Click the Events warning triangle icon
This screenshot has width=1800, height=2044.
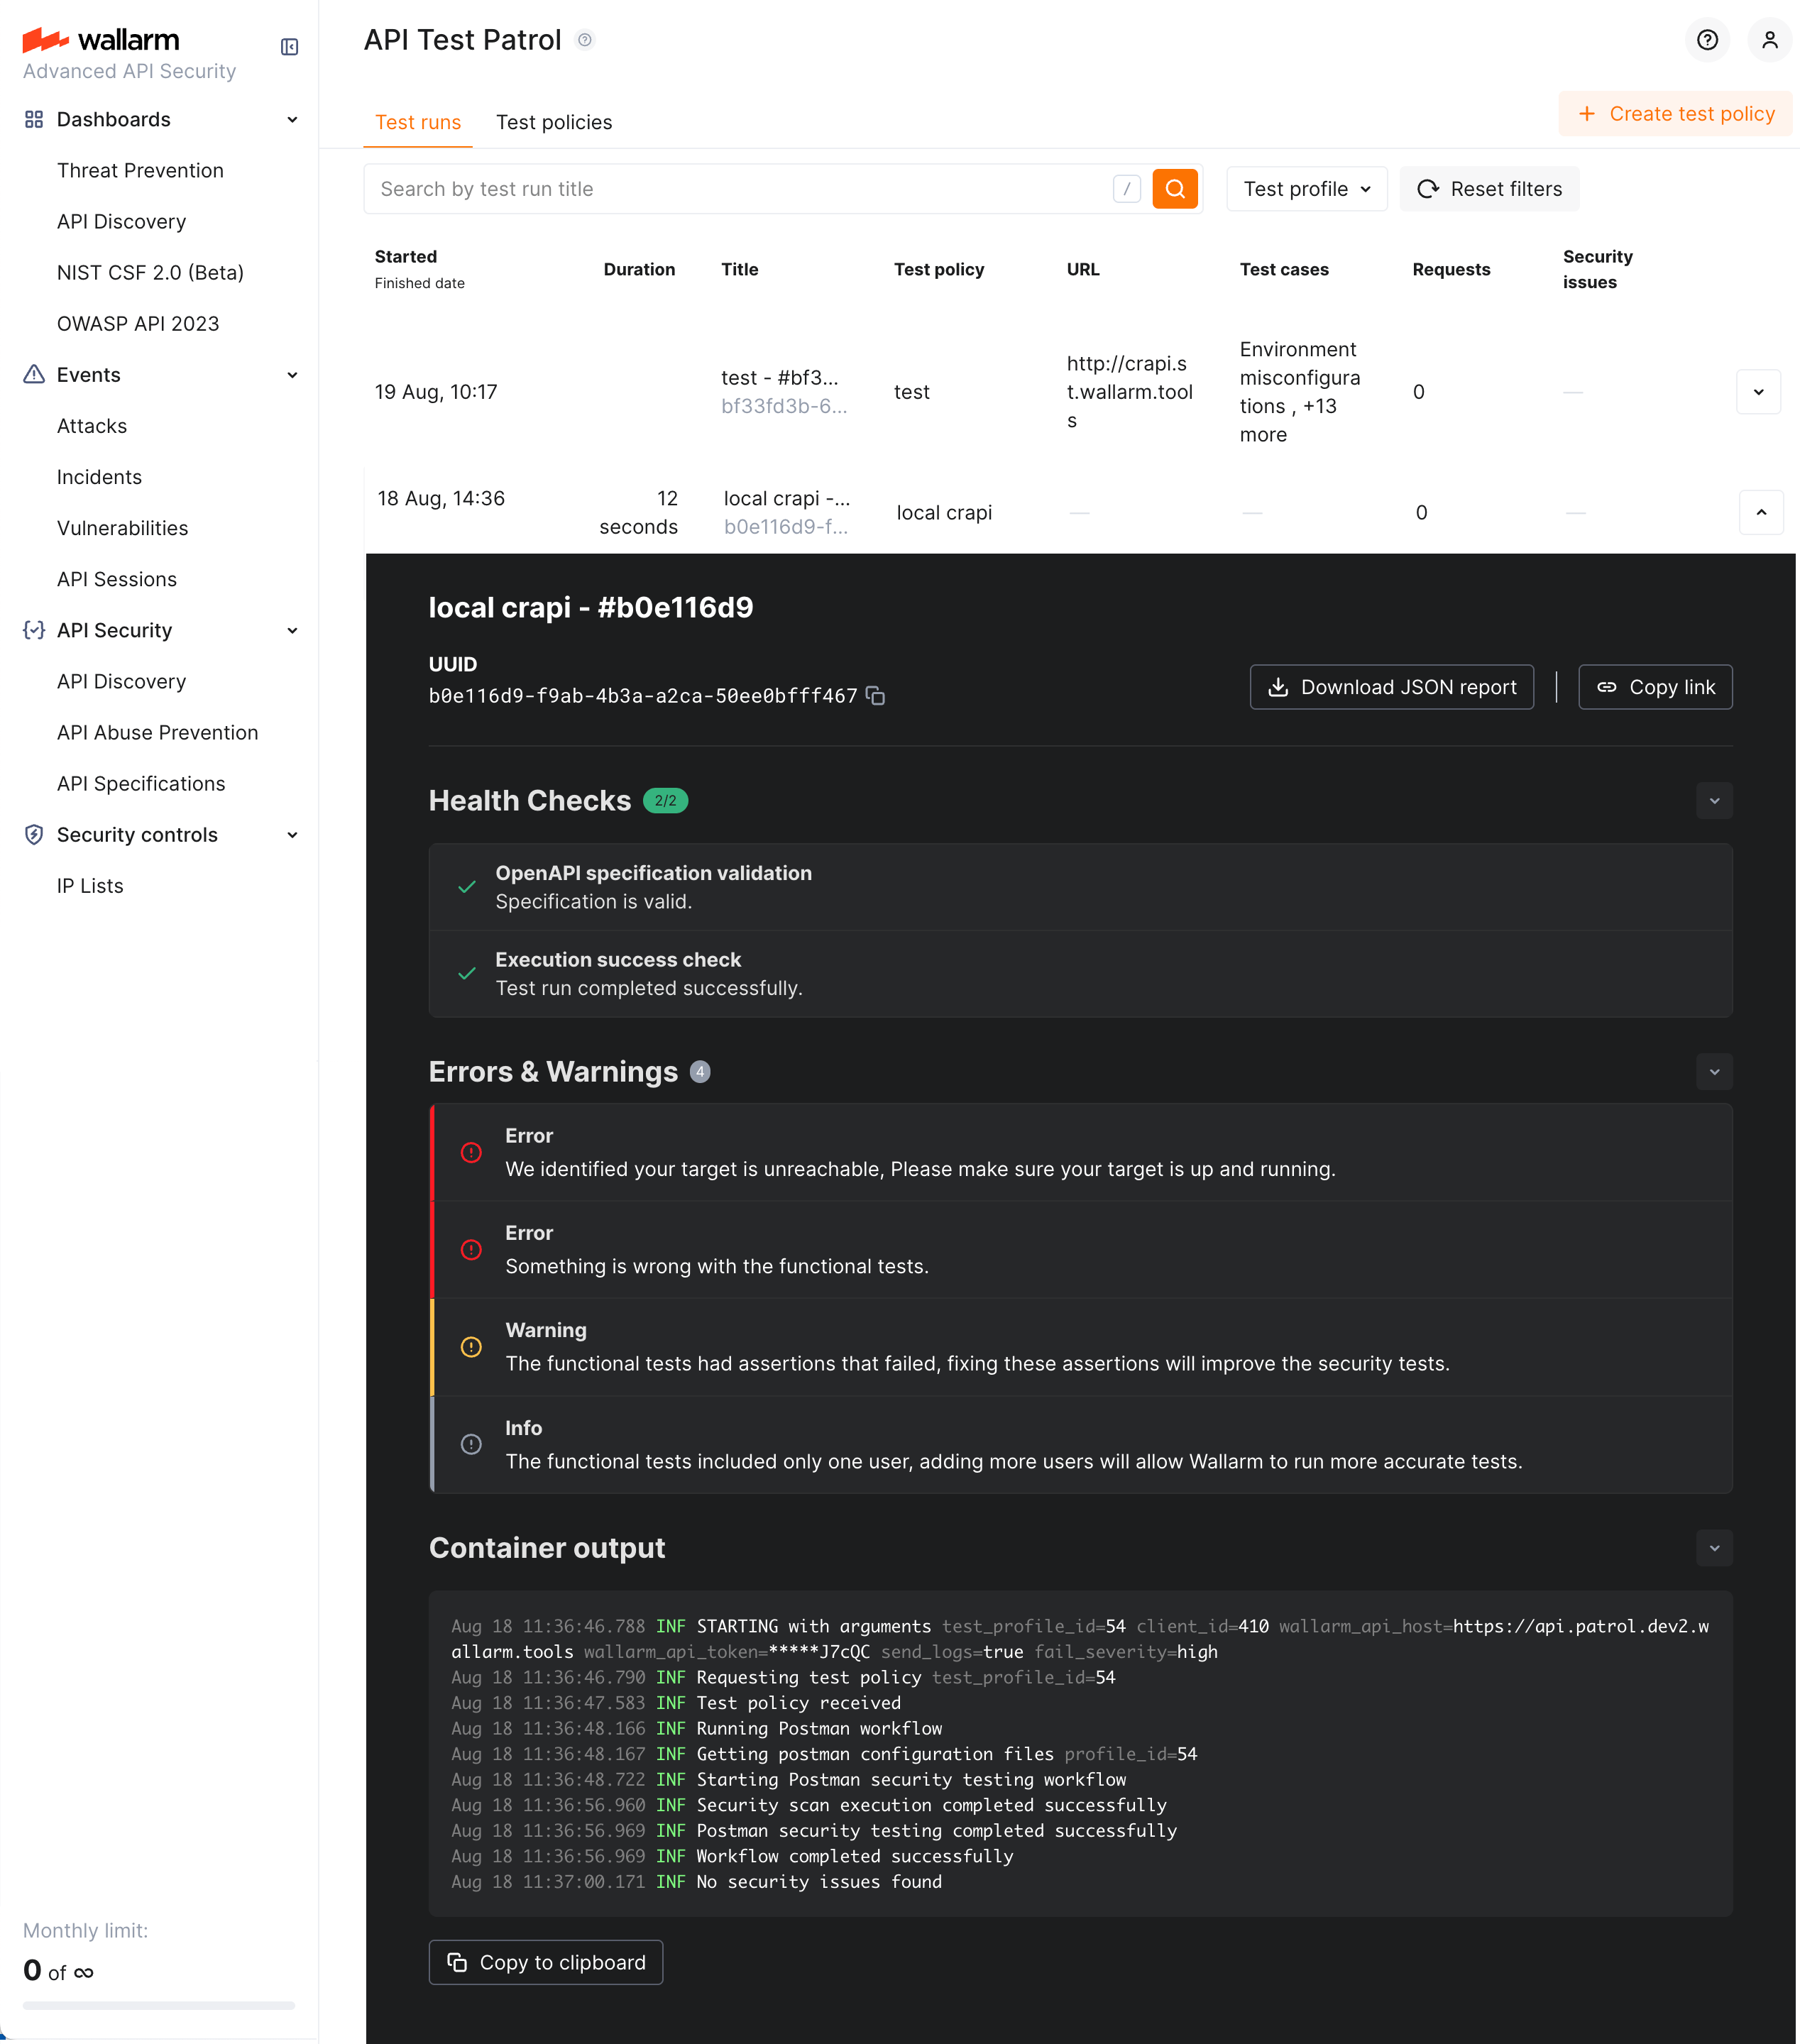tap(33, 374)
